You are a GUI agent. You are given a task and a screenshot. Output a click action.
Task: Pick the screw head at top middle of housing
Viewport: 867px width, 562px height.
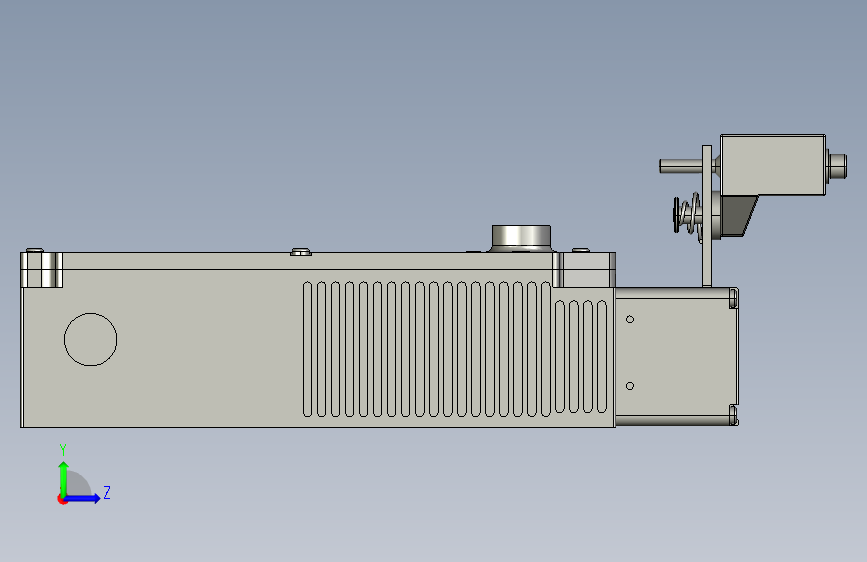click(x=301, y=252)
